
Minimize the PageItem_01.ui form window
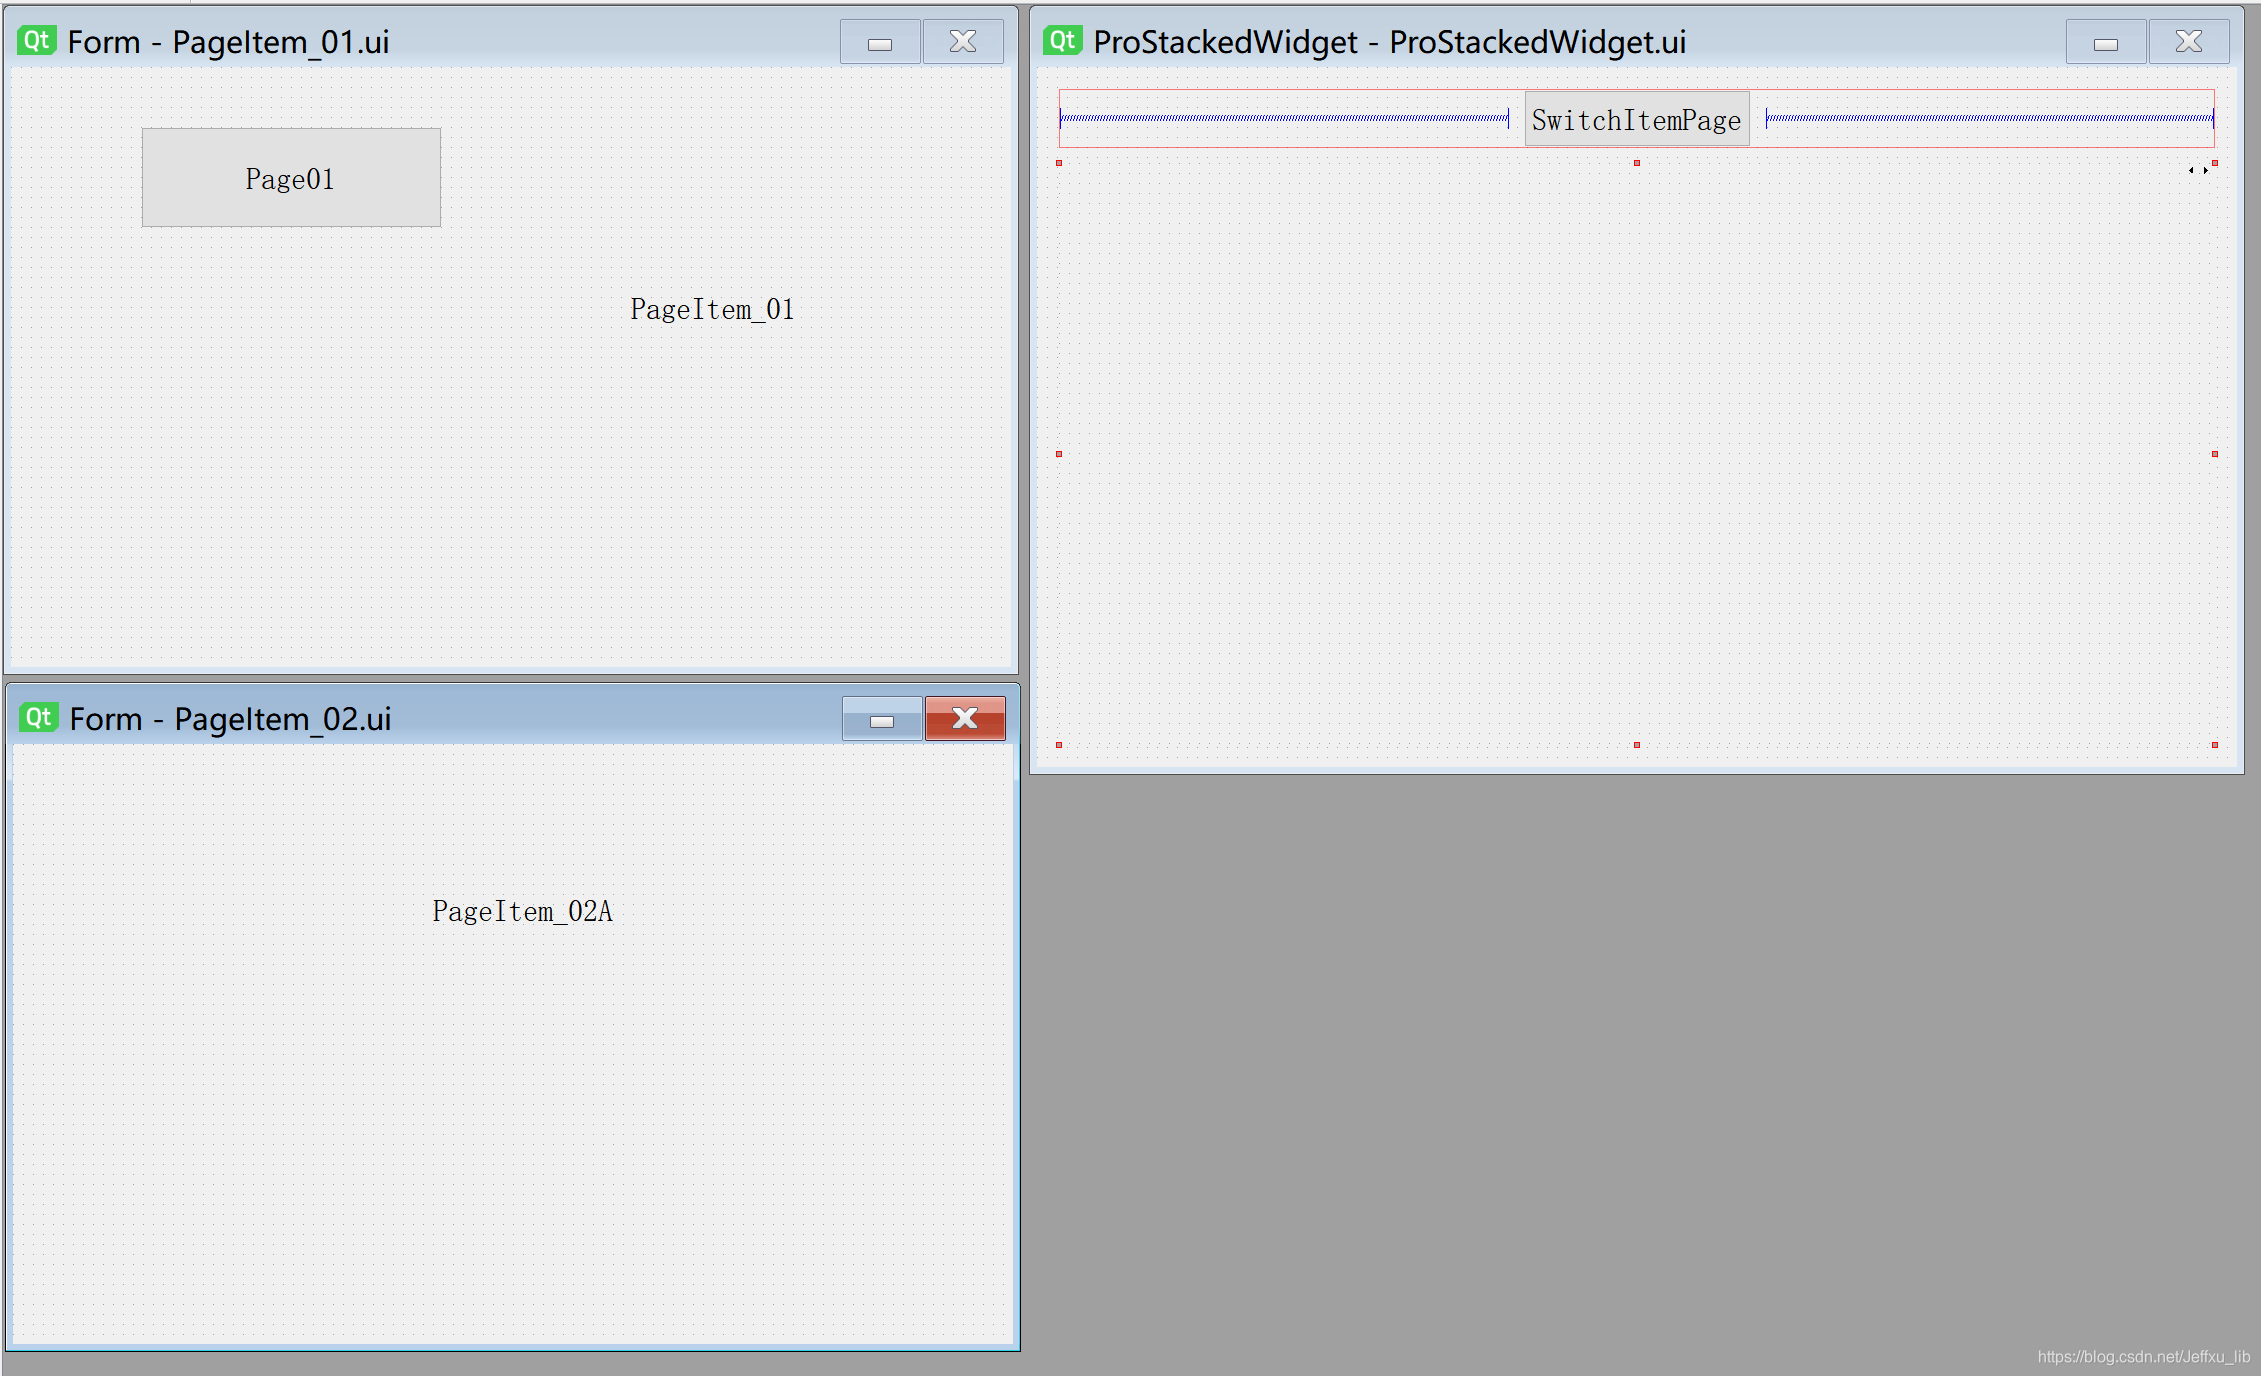[x=880, y=43]
